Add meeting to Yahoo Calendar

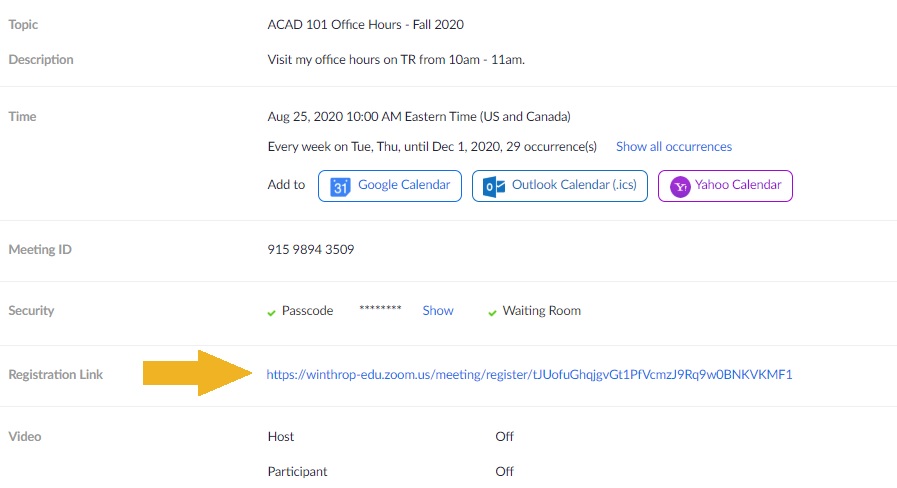[725, 185]
